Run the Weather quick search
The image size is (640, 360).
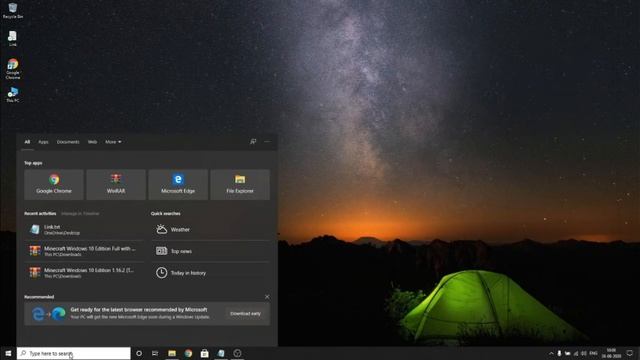click(211, 229)
